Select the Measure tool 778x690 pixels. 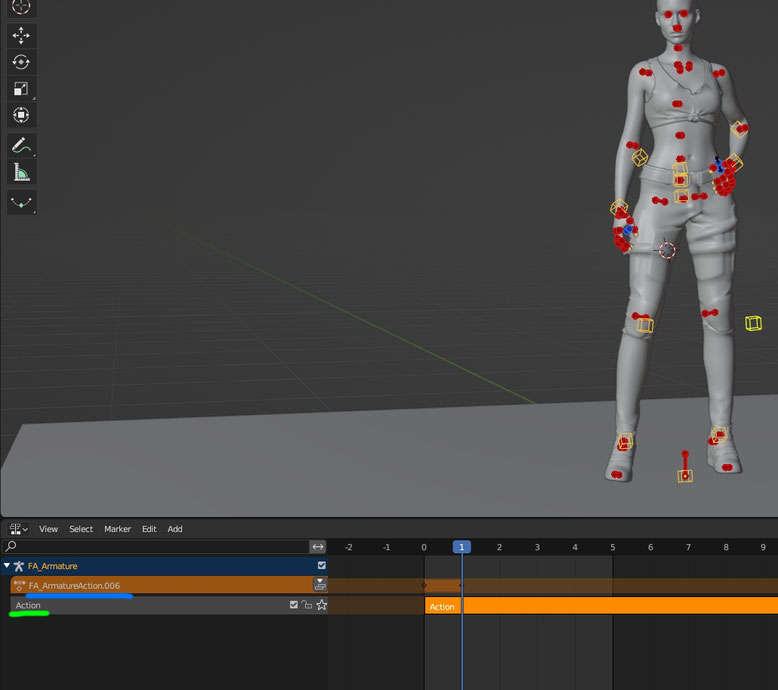[x=21, y=173]
